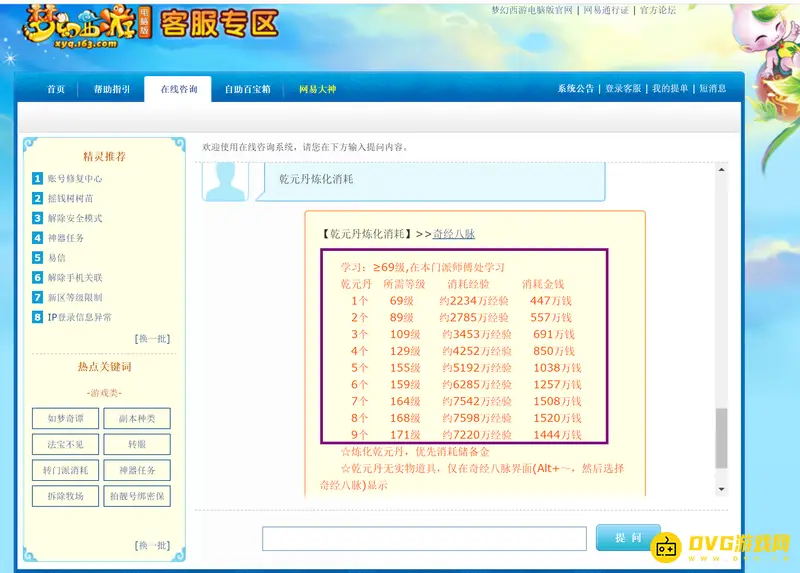Click the 约6285万经验 cell

pos(477,385)
